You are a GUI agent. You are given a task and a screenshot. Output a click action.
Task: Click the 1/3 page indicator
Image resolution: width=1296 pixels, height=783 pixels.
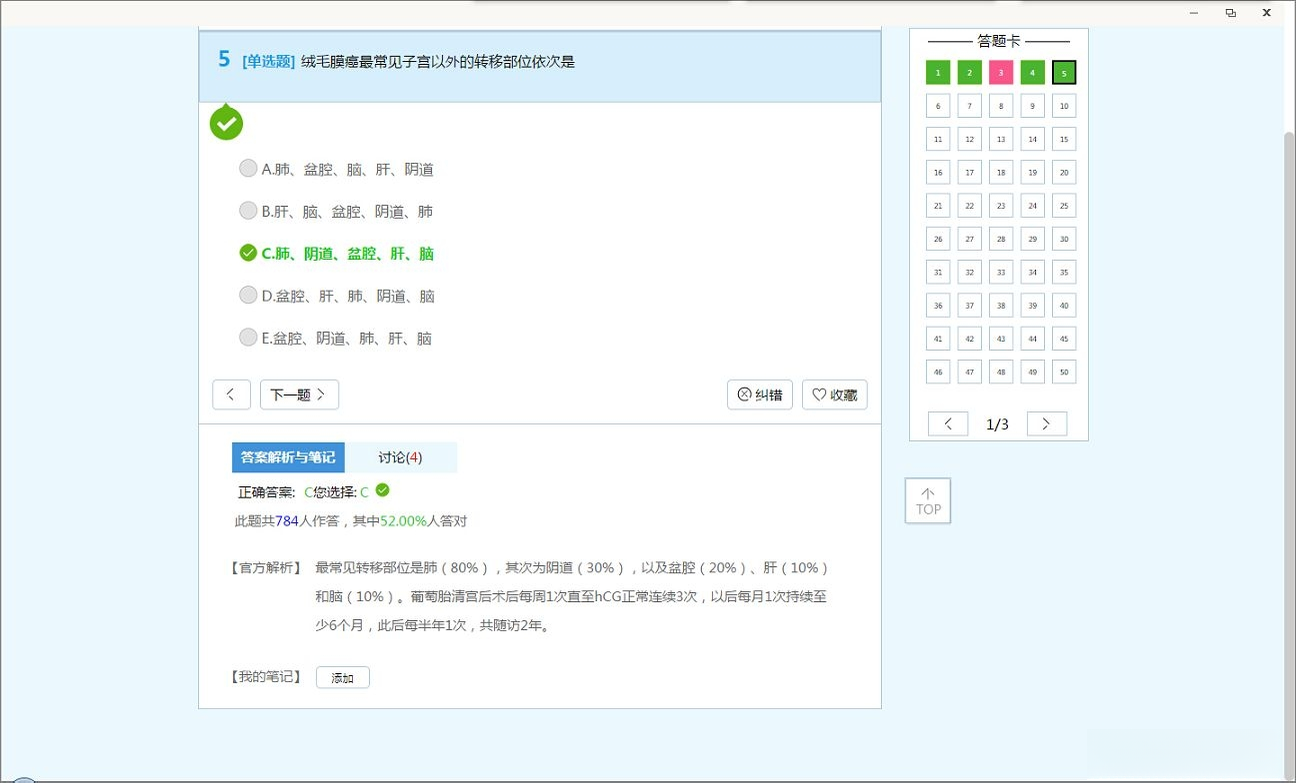[997, 424]
